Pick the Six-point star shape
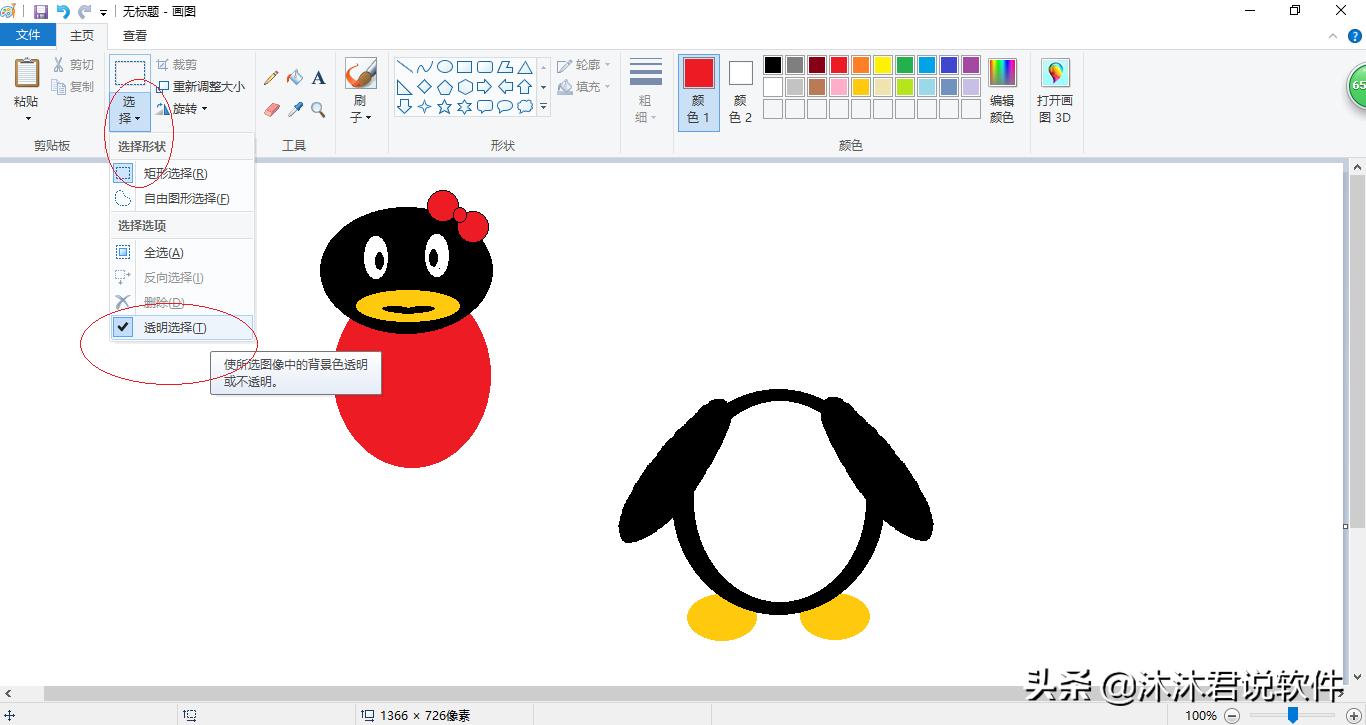The image size is (1366, 725). coord(465,107)
